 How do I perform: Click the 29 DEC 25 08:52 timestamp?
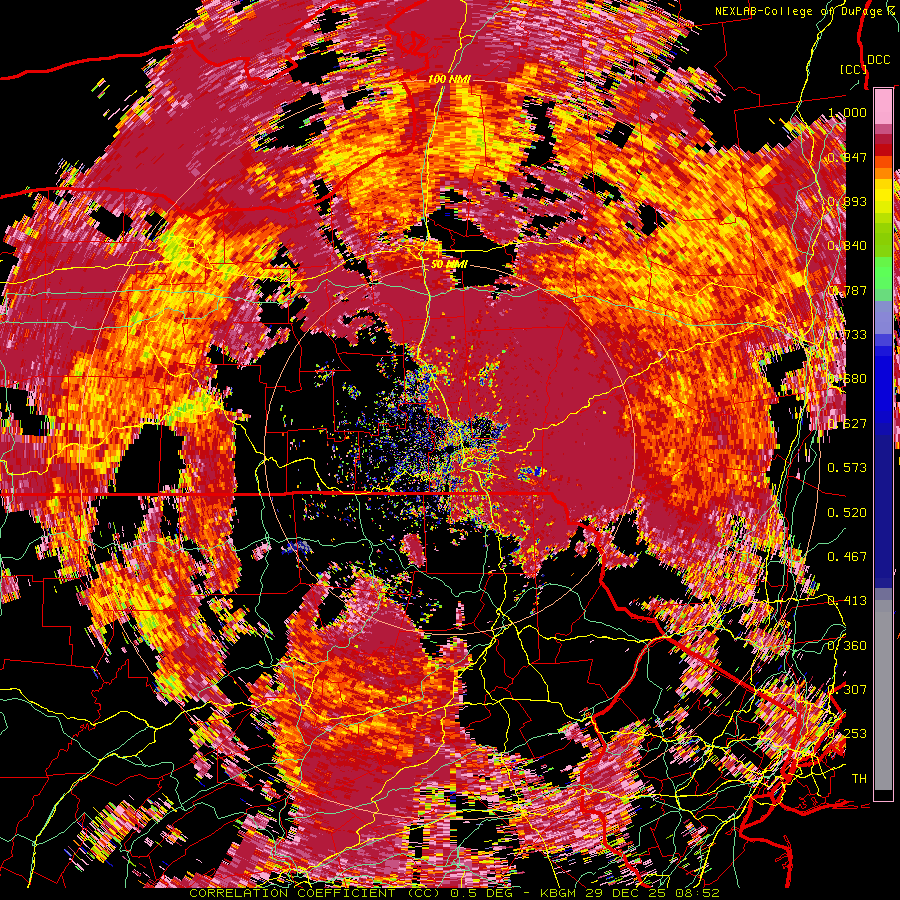654,893
